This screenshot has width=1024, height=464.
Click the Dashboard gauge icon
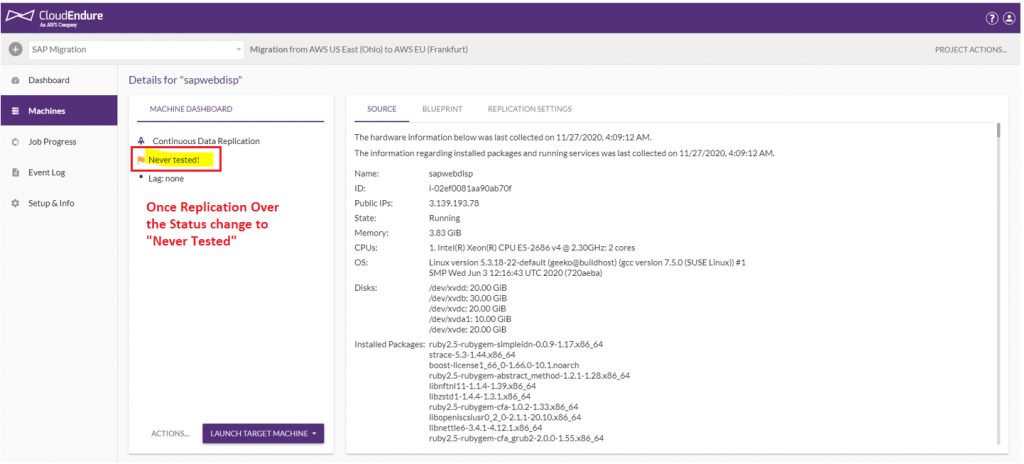coord(15,80)
